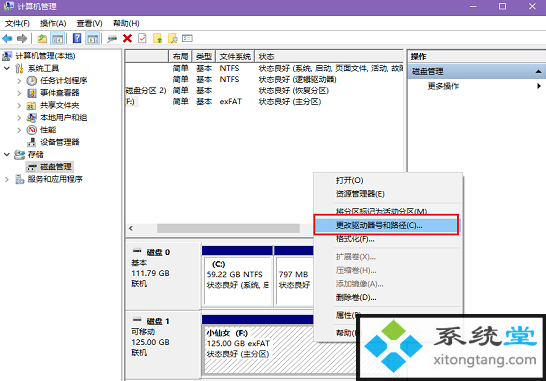Toggle the show/hide action pane icon
546x381 pixels.
[x=93, y=38]
